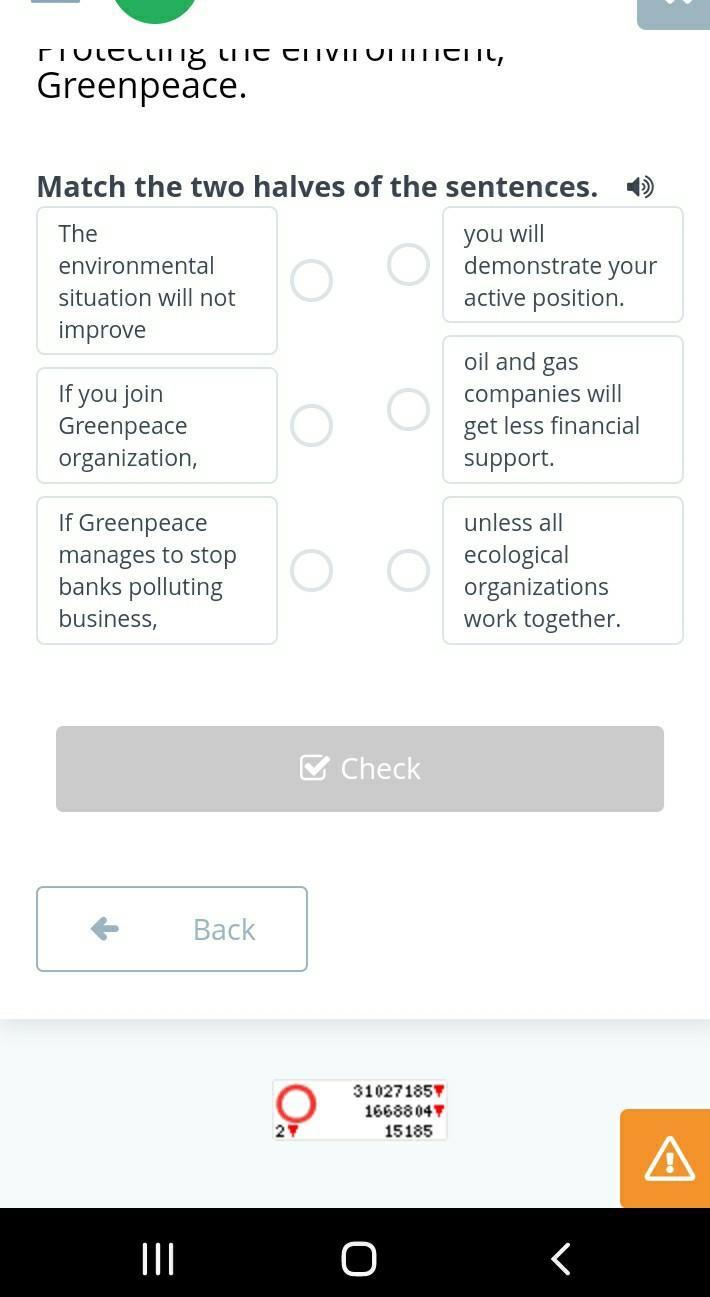Tap the Android back arrow icon

(561, 1258)
